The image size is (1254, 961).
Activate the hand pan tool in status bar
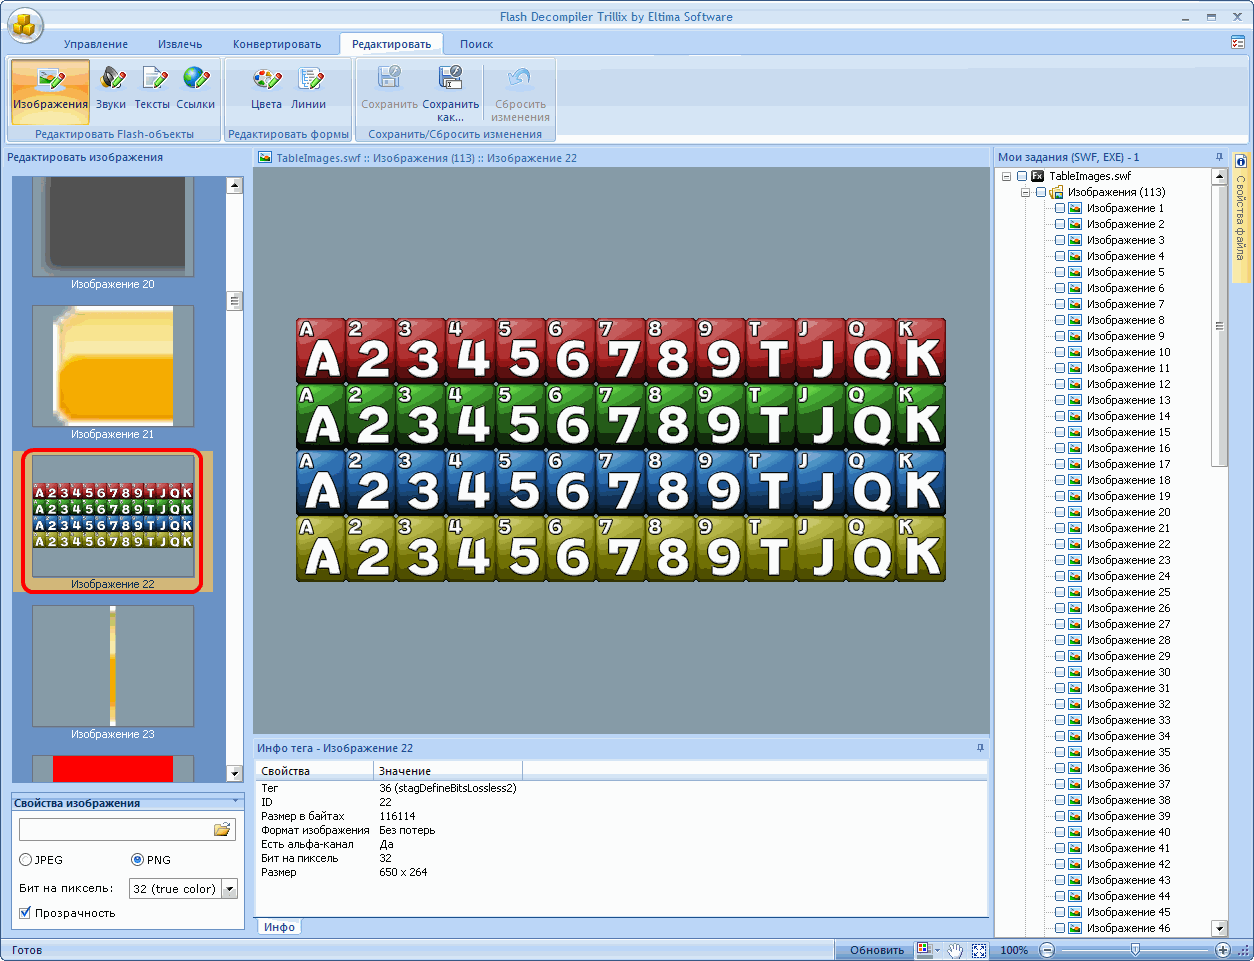pyautogui.click(x=955, y=950)
